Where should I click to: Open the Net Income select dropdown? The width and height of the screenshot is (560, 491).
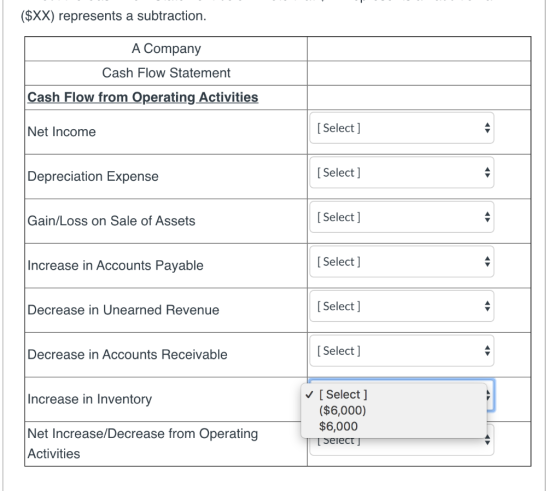click(x=402, y=128)
